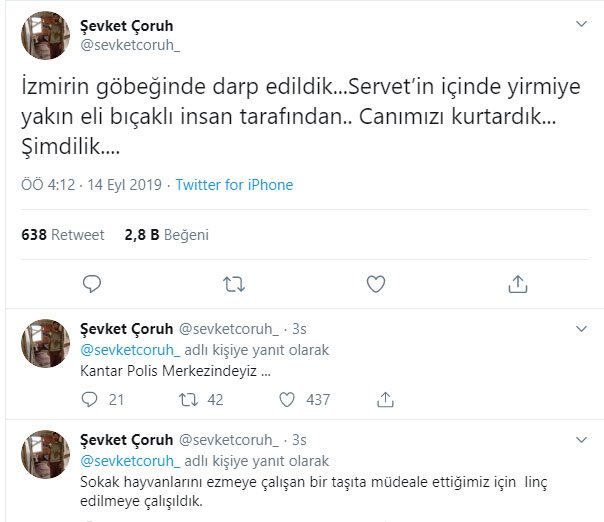View the 638 Retweet list

point(63,235)
